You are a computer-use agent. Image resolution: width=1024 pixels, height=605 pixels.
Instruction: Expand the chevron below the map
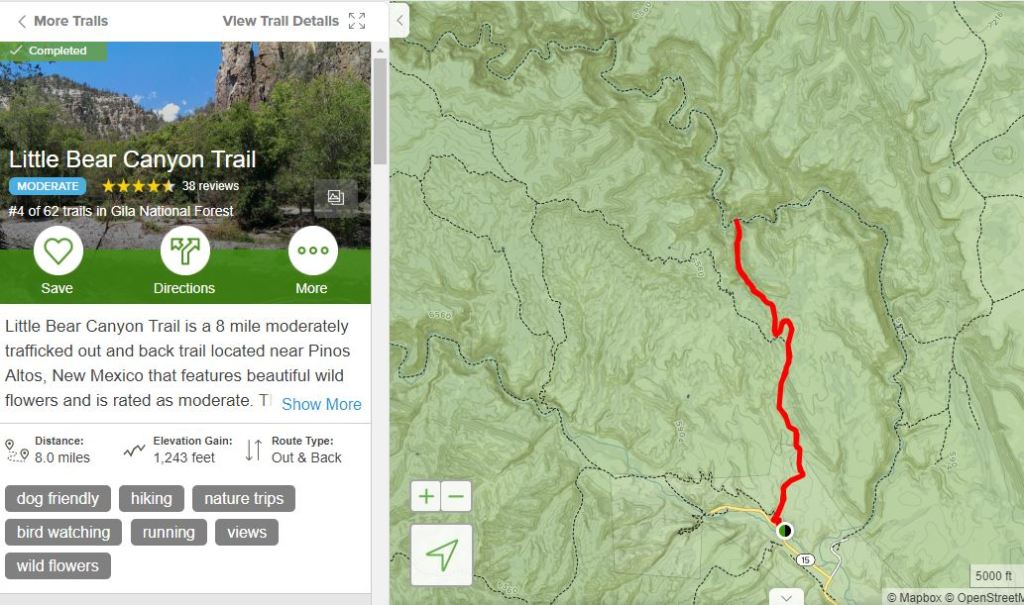[x=787, y=597]
